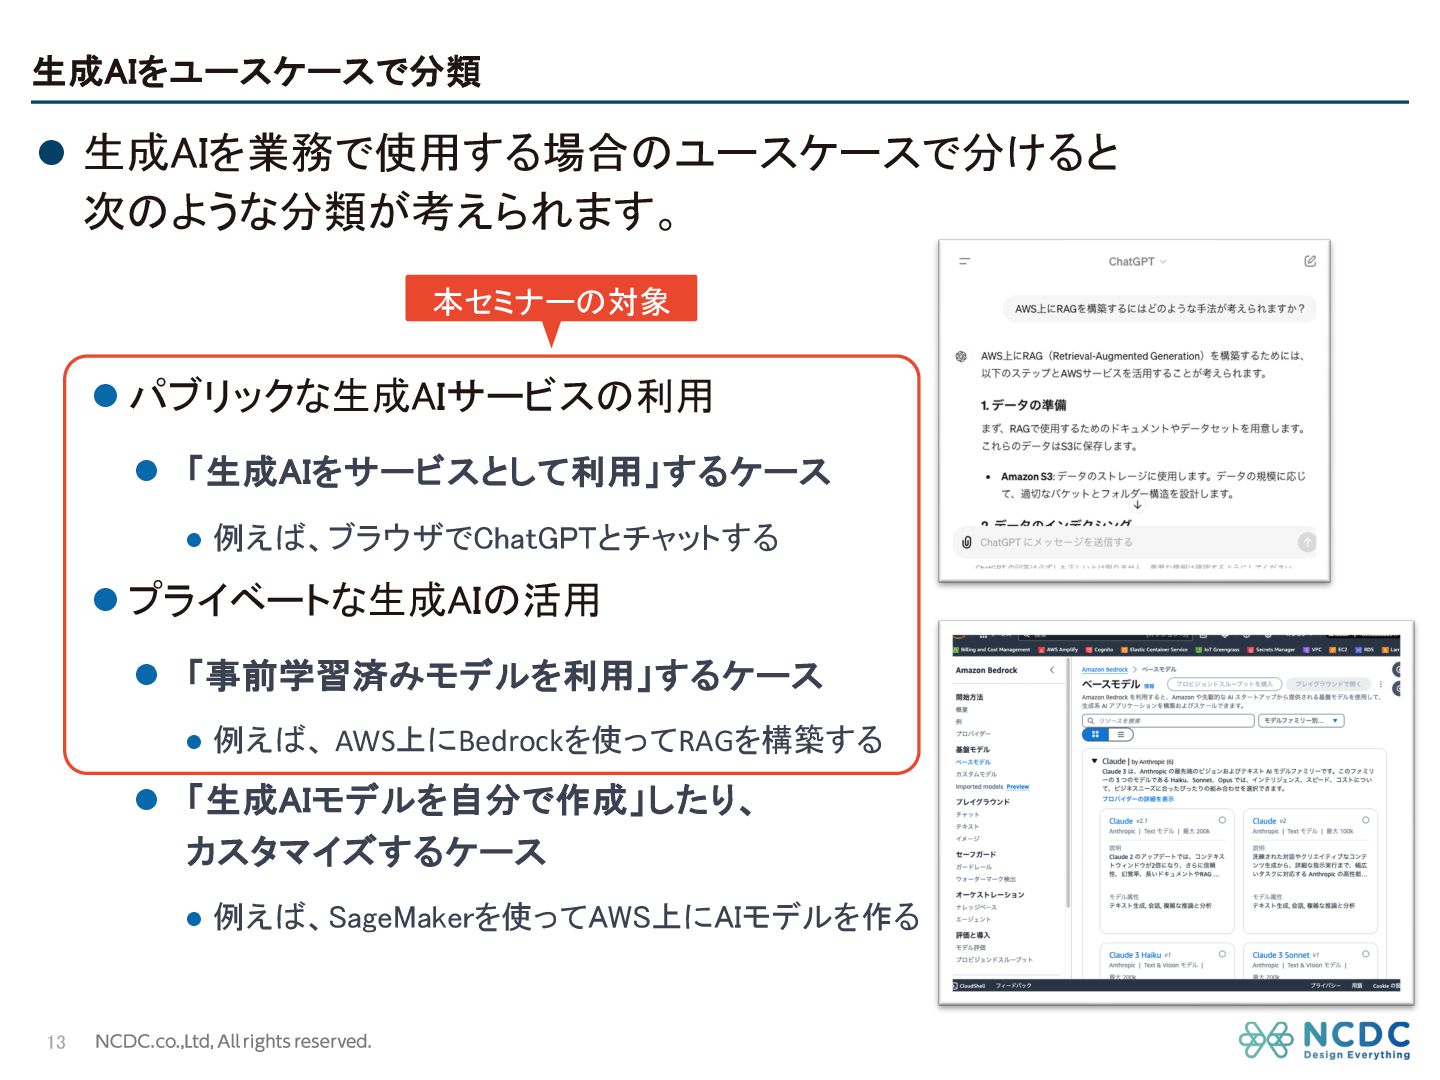Click the scroll-to-bottom arrow in ChatGPT chat
Screen dimensions: 1440x1080
click(1137, 506)
